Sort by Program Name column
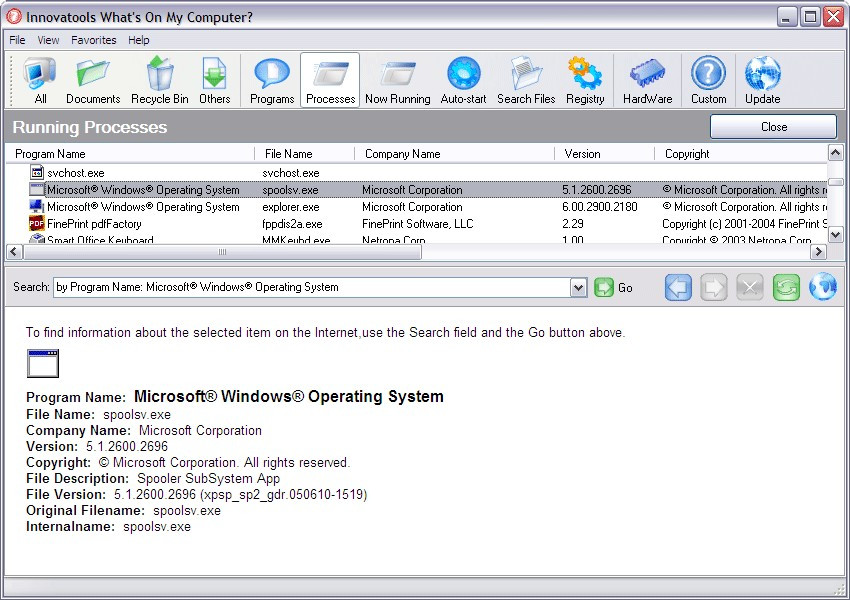 coord(130,154)
